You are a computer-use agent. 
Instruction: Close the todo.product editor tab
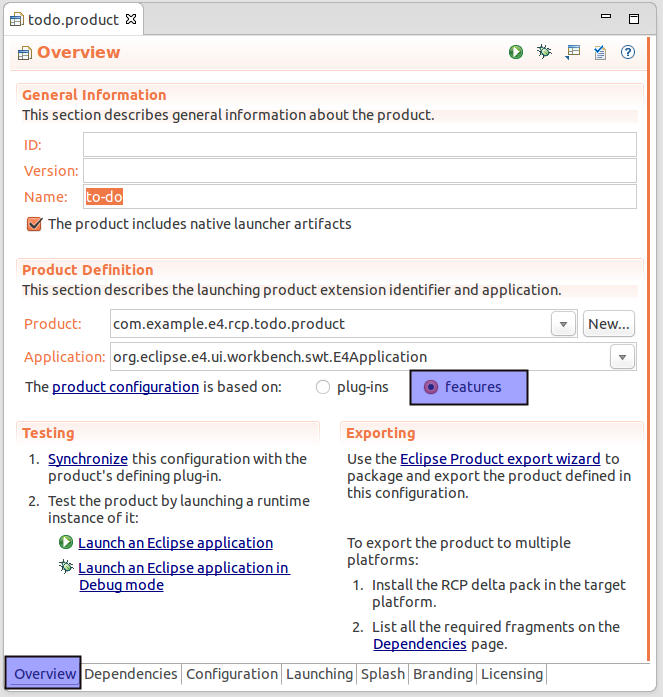[132, 19]
